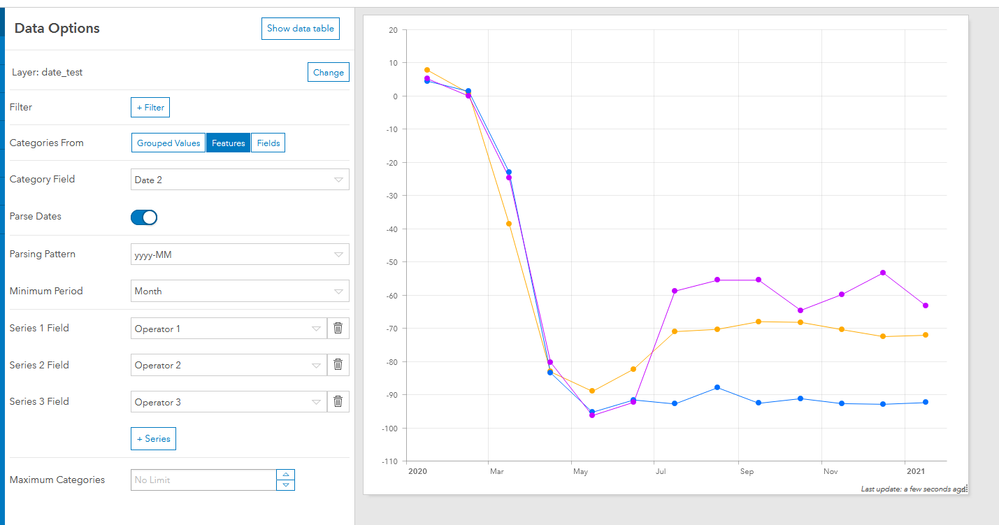The width and height of the screenshot is (999, 525).
Task: Click trash icon next to Operator 3
Action: 338,402
